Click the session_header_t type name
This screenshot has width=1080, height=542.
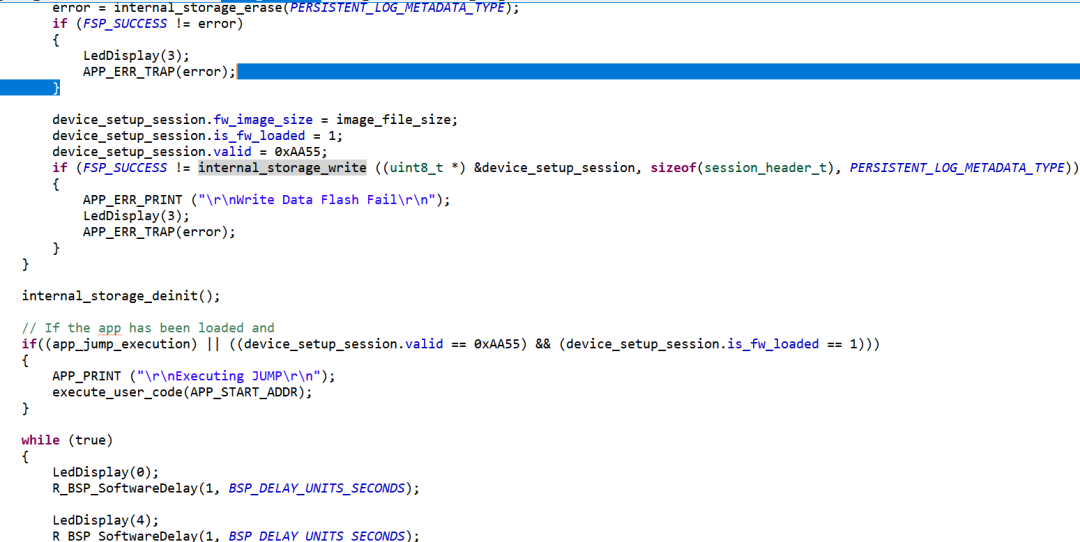point(765,167)
